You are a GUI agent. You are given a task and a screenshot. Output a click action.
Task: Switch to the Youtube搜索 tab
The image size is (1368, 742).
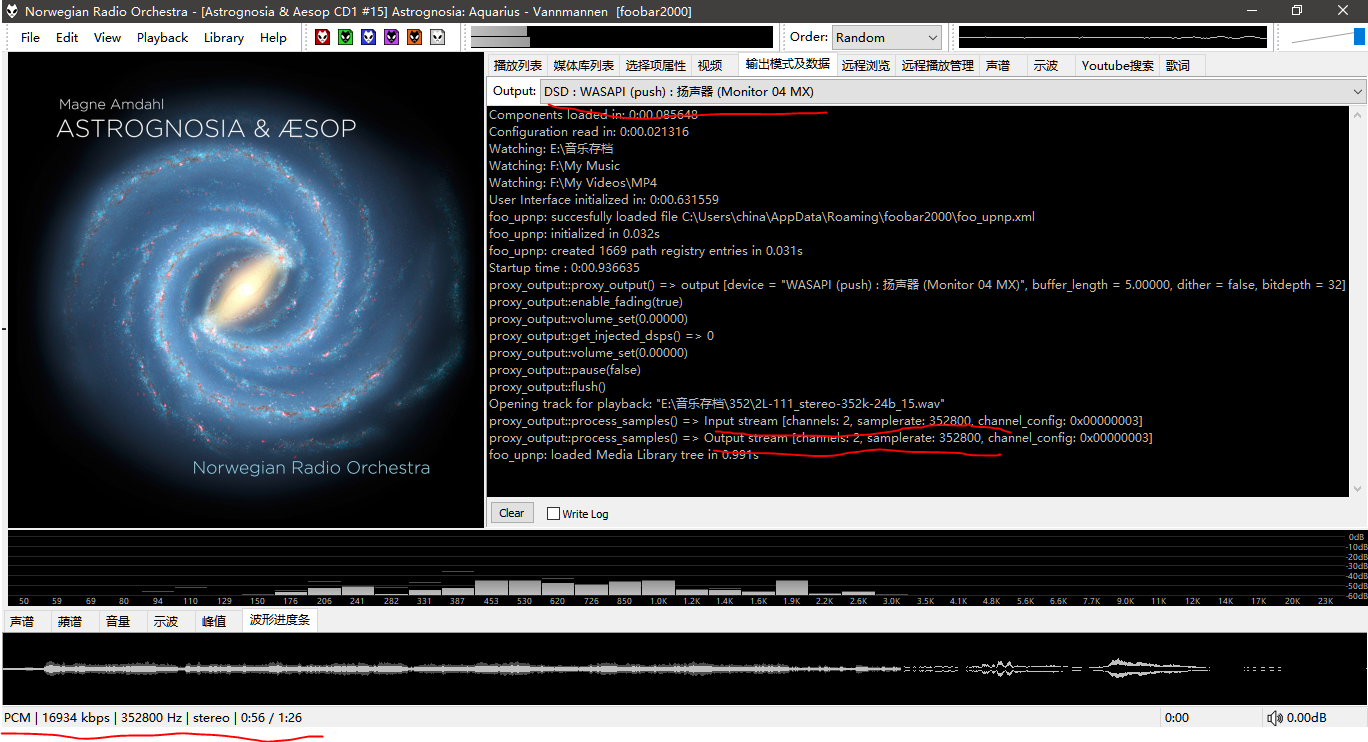coord(1117,65)
